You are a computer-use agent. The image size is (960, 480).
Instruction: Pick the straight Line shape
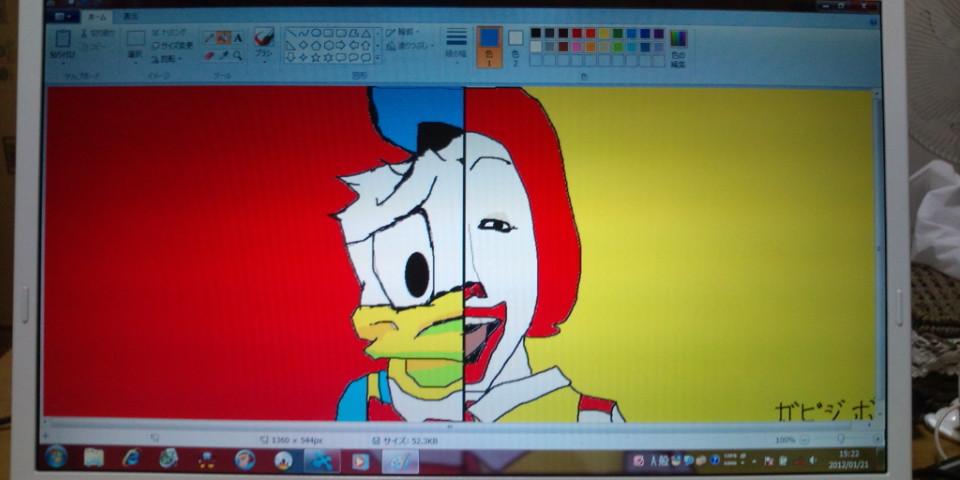(291, 33)
